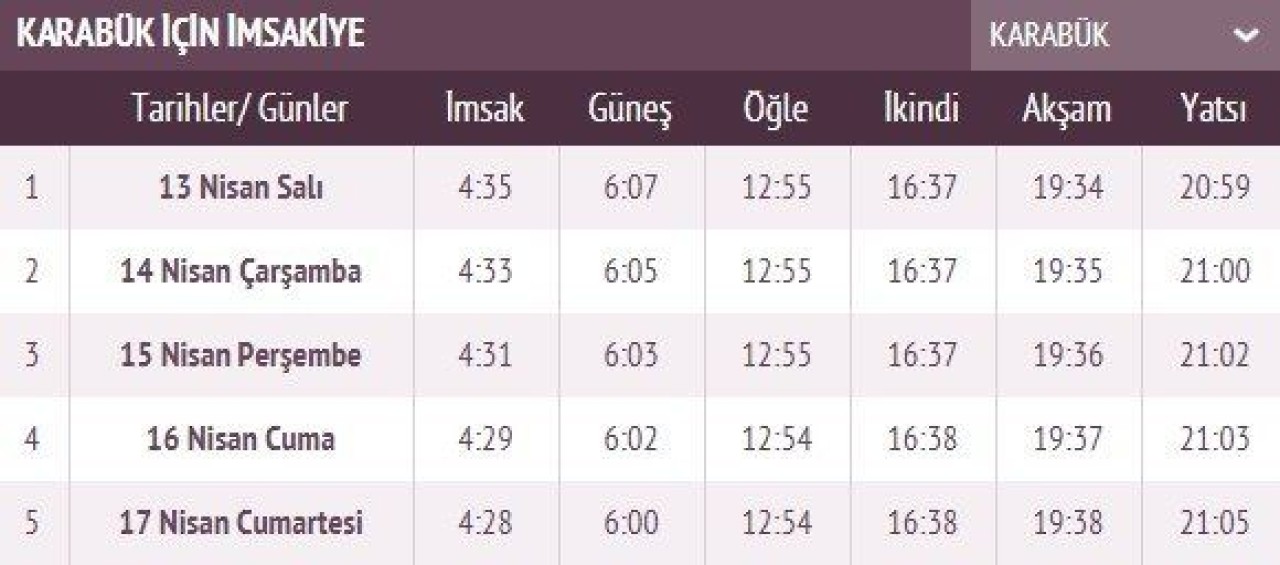Screen dimensions: 1280x565
Task: Click the dropdown chevron arrow
Action: click(1246, 36)
